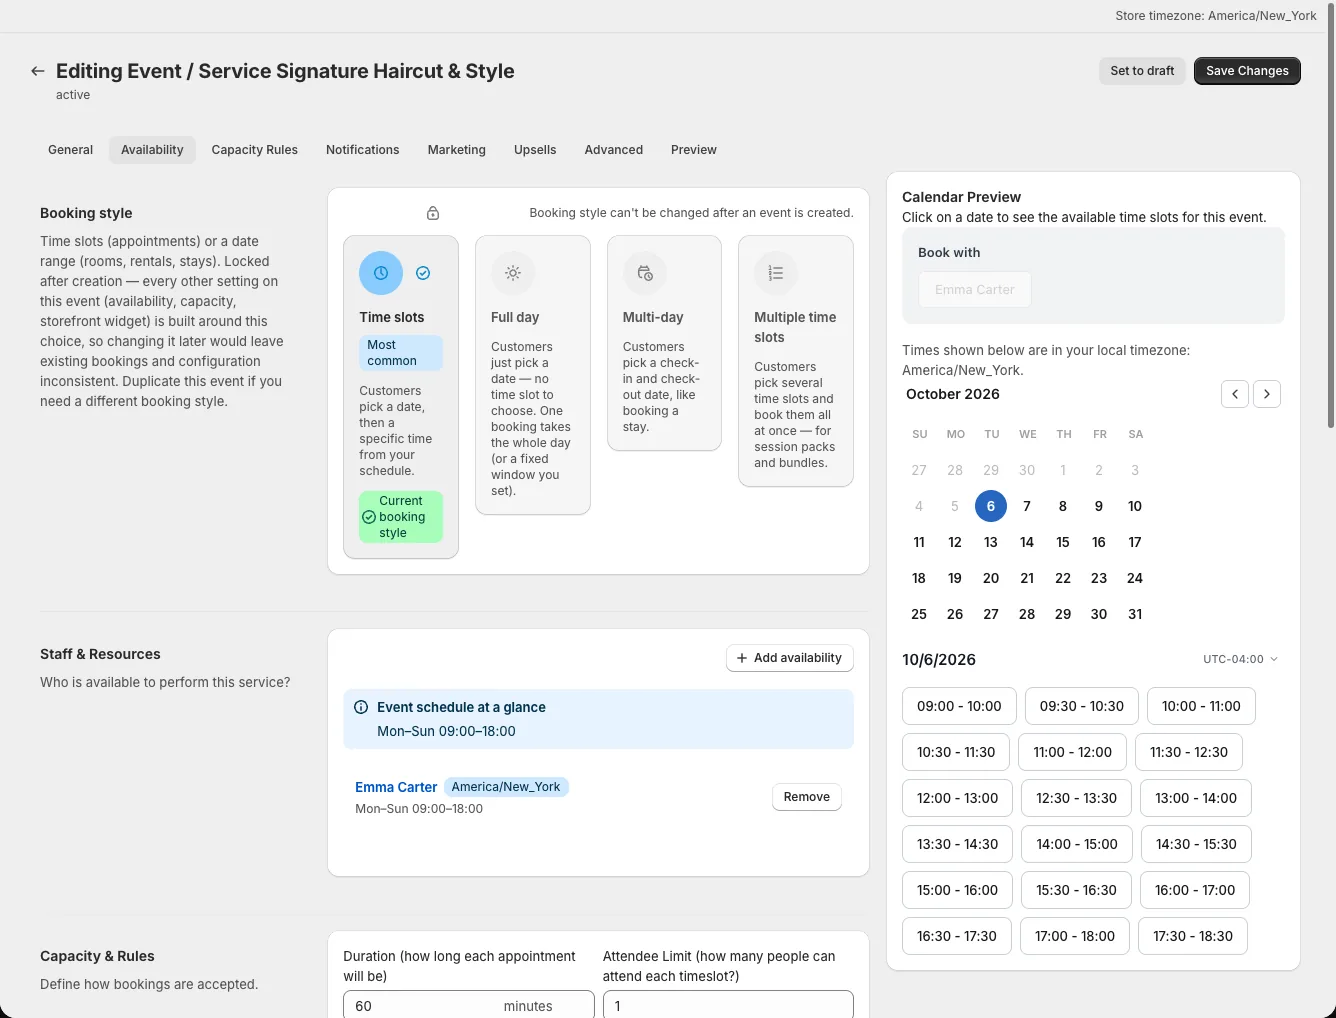Go to next month in calendar preview
The image size is (1336, 1018).
pos(1267,394)
